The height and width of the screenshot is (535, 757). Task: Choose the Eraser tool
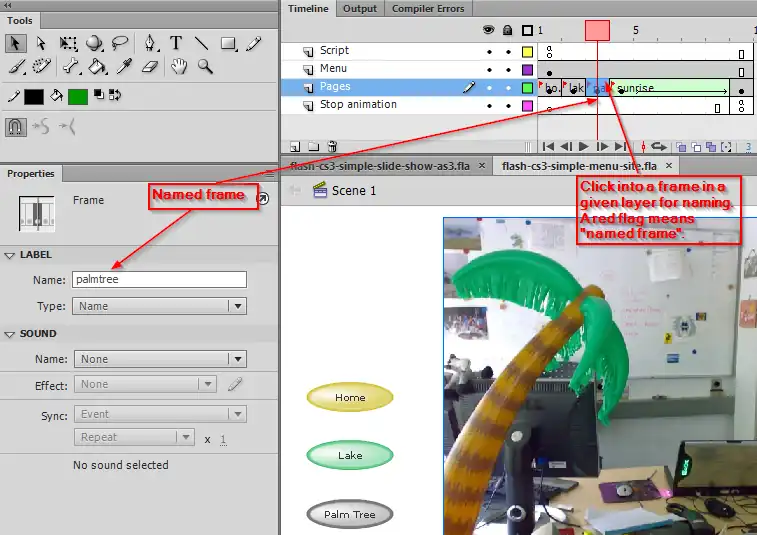coord(151,67)
